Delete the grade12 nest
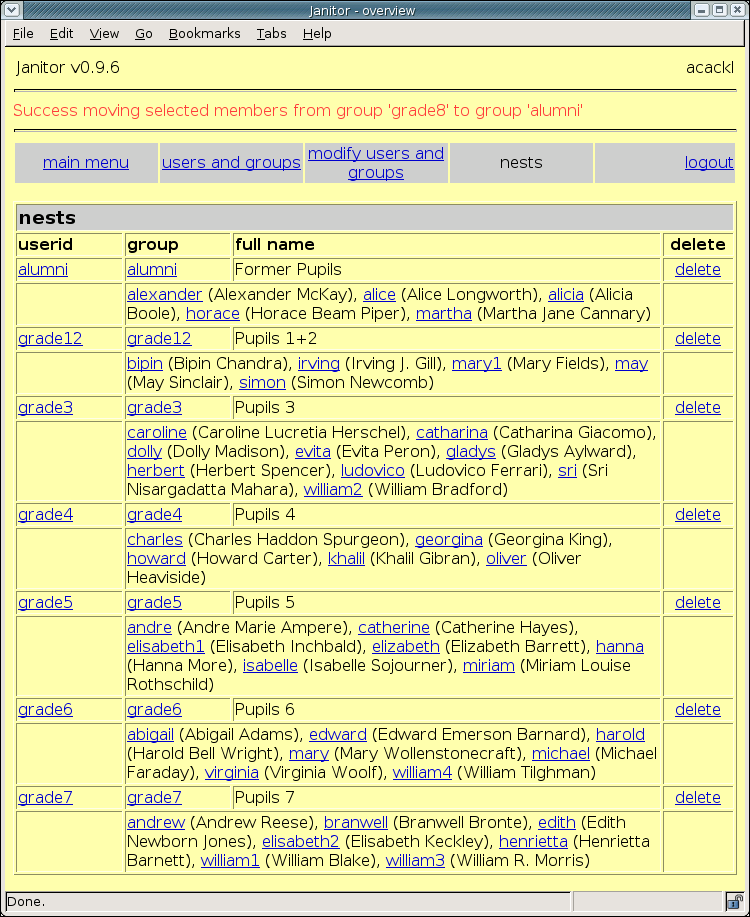This screenshot has height=917, width=750. 697,339
